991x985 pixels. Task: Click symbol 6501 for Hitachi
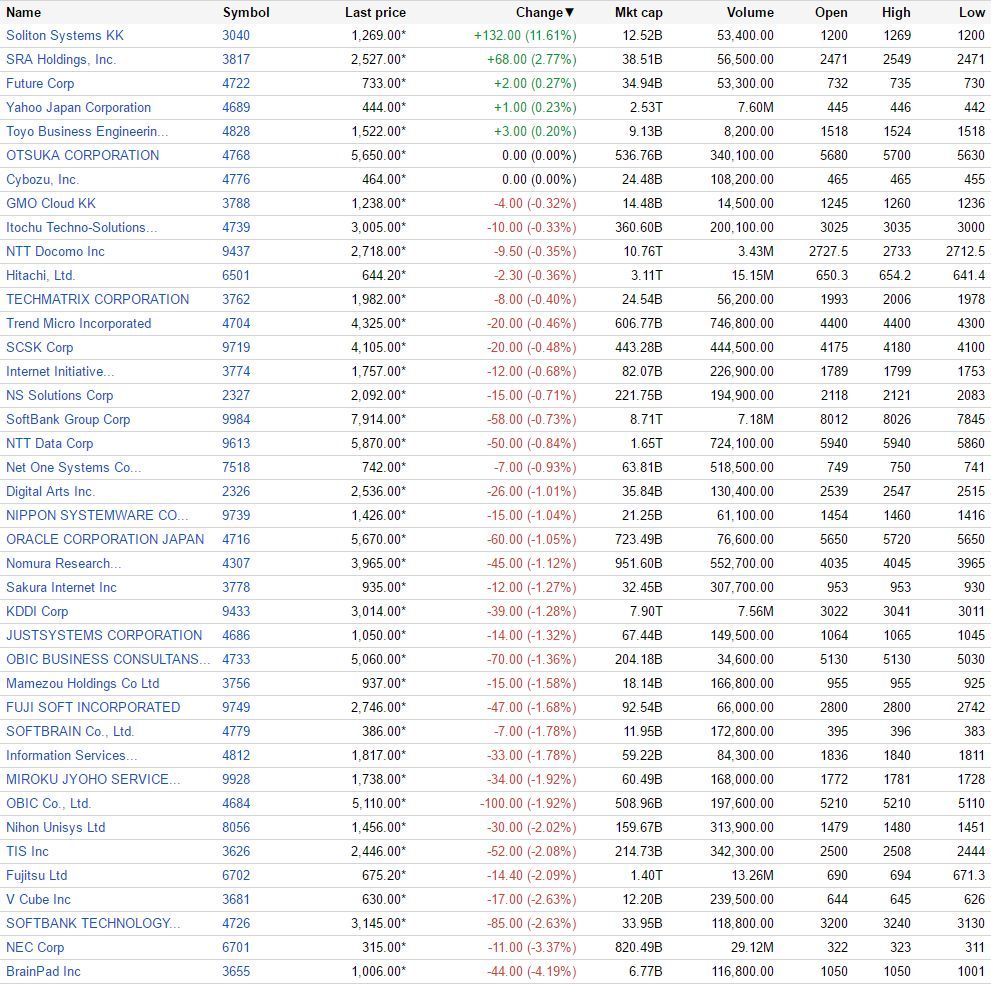(236, 275)
